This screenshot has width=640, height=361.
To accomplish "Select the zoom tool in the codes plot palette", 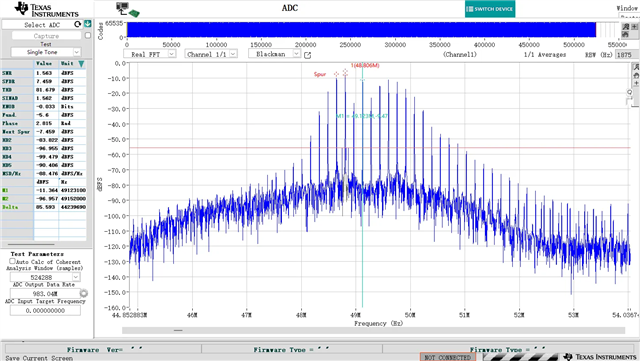I will [625, 27].
